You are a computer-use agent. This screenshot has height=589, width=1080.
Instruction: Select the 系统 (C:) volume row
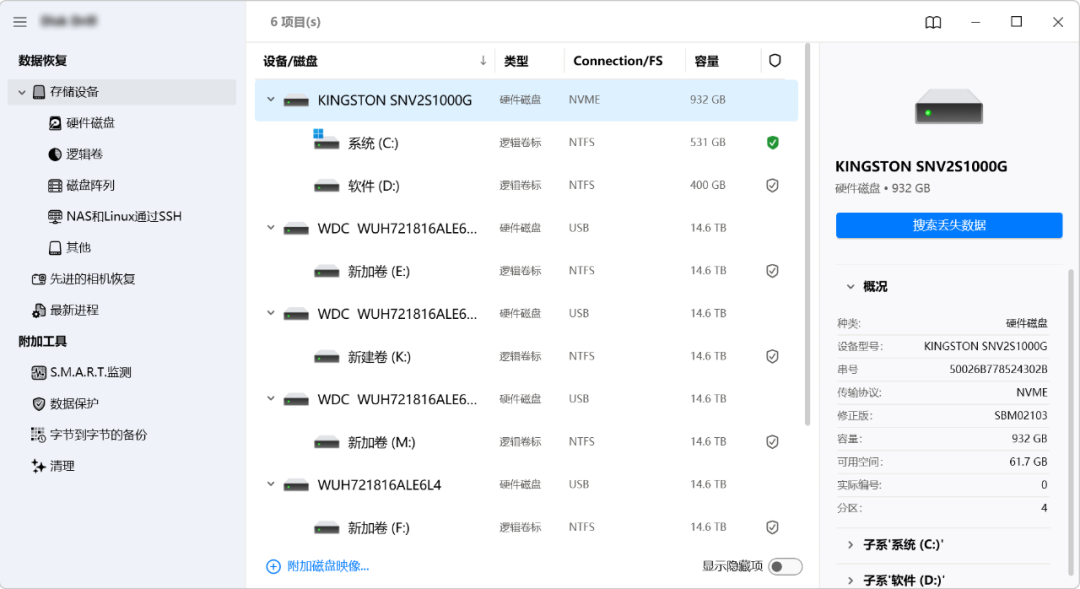(x=526, y=143)
